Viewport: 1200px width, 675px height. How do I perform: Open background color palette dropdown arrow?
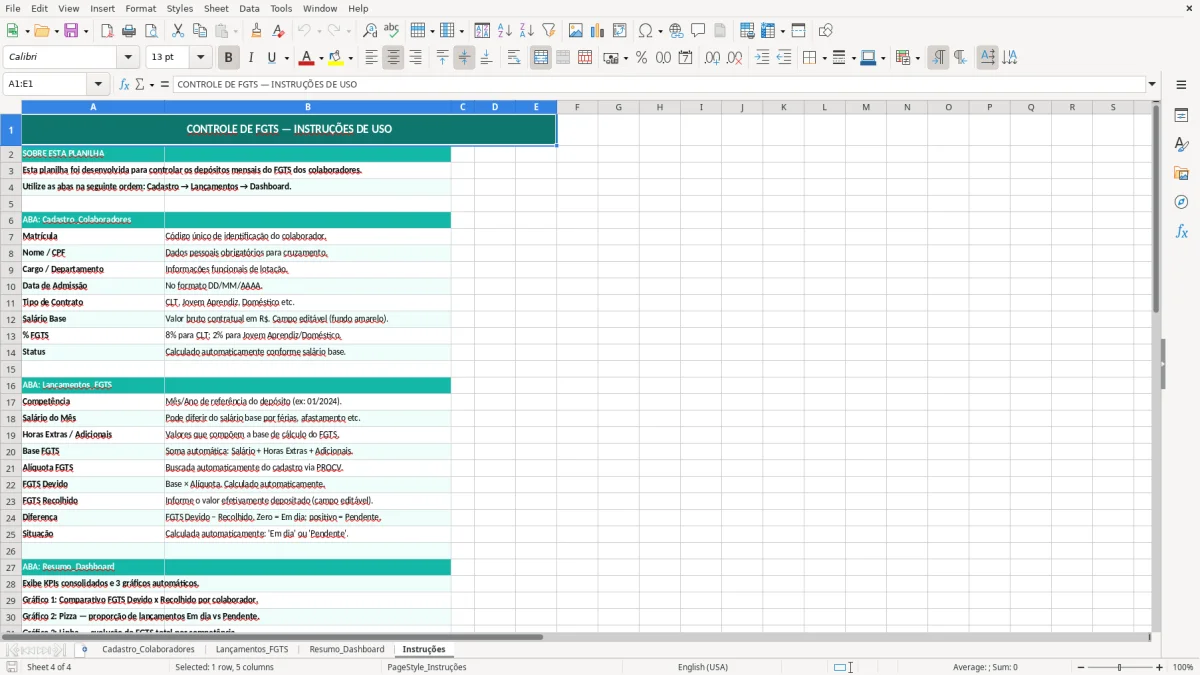pos(351,58)
